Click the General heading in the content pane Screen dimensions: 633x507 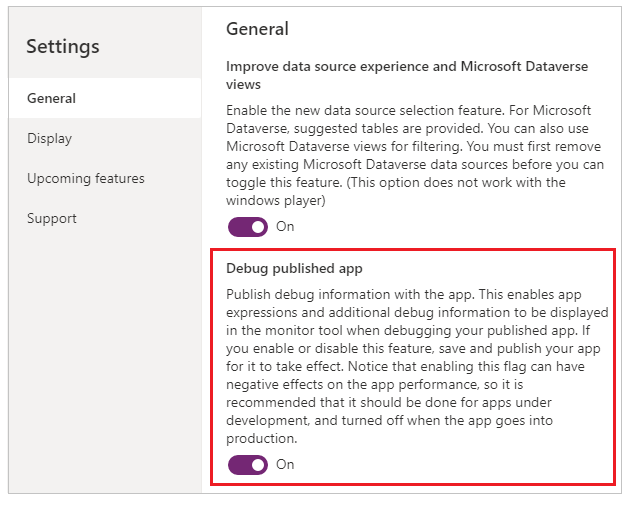(x=257, y=29)
